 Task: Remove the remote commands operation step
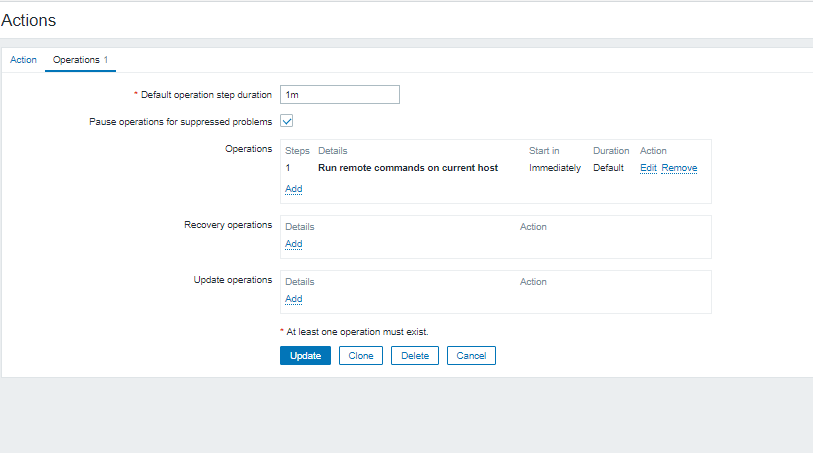pyautogui.click(x=679, y=168)
